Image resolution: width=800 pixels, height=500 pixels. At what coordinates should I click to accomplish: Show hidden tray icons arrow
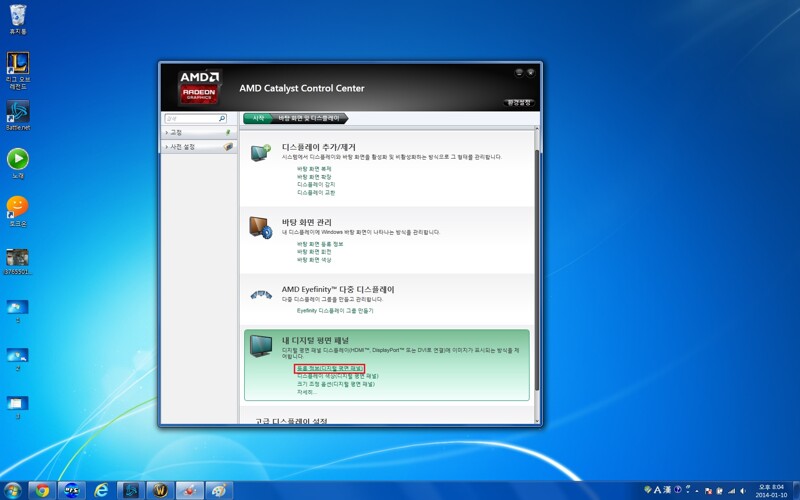[697, 491]
